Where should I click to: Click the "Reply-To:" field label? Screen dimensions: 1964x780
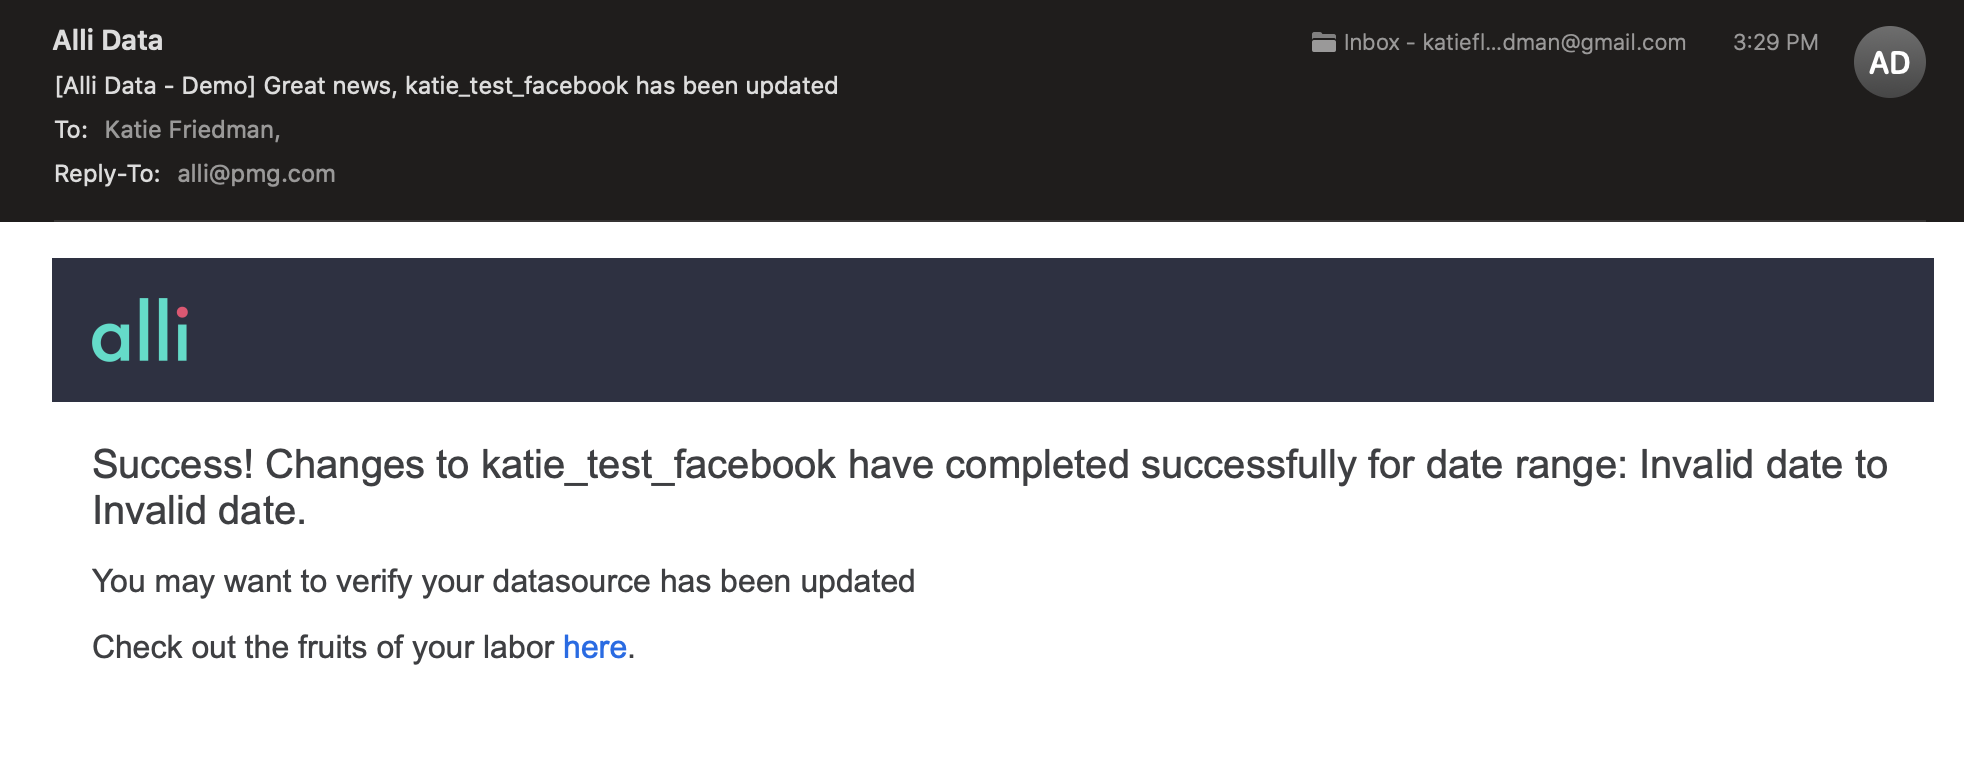107,174
